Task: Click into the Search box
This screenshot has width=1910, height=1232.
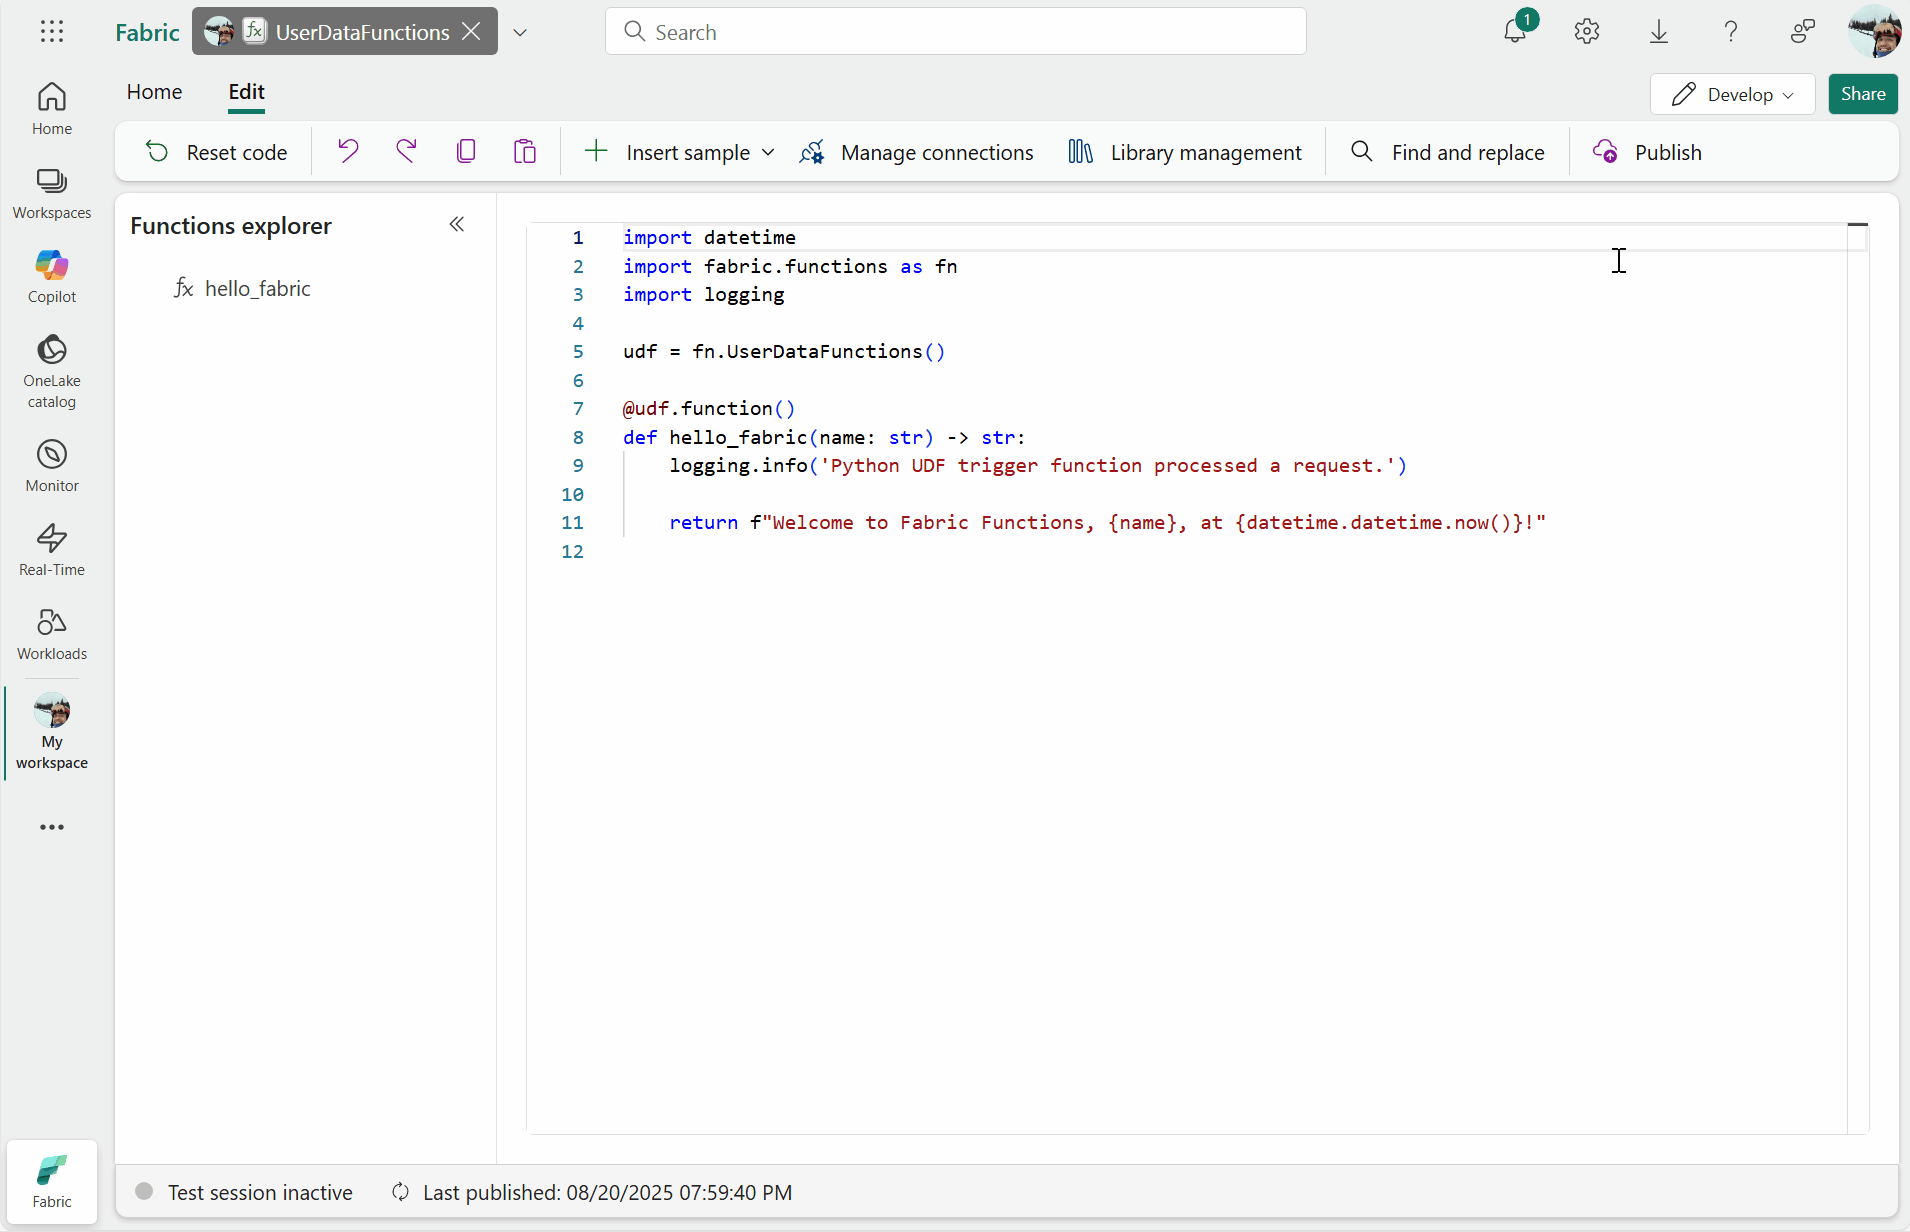Action: pos(955,32)
